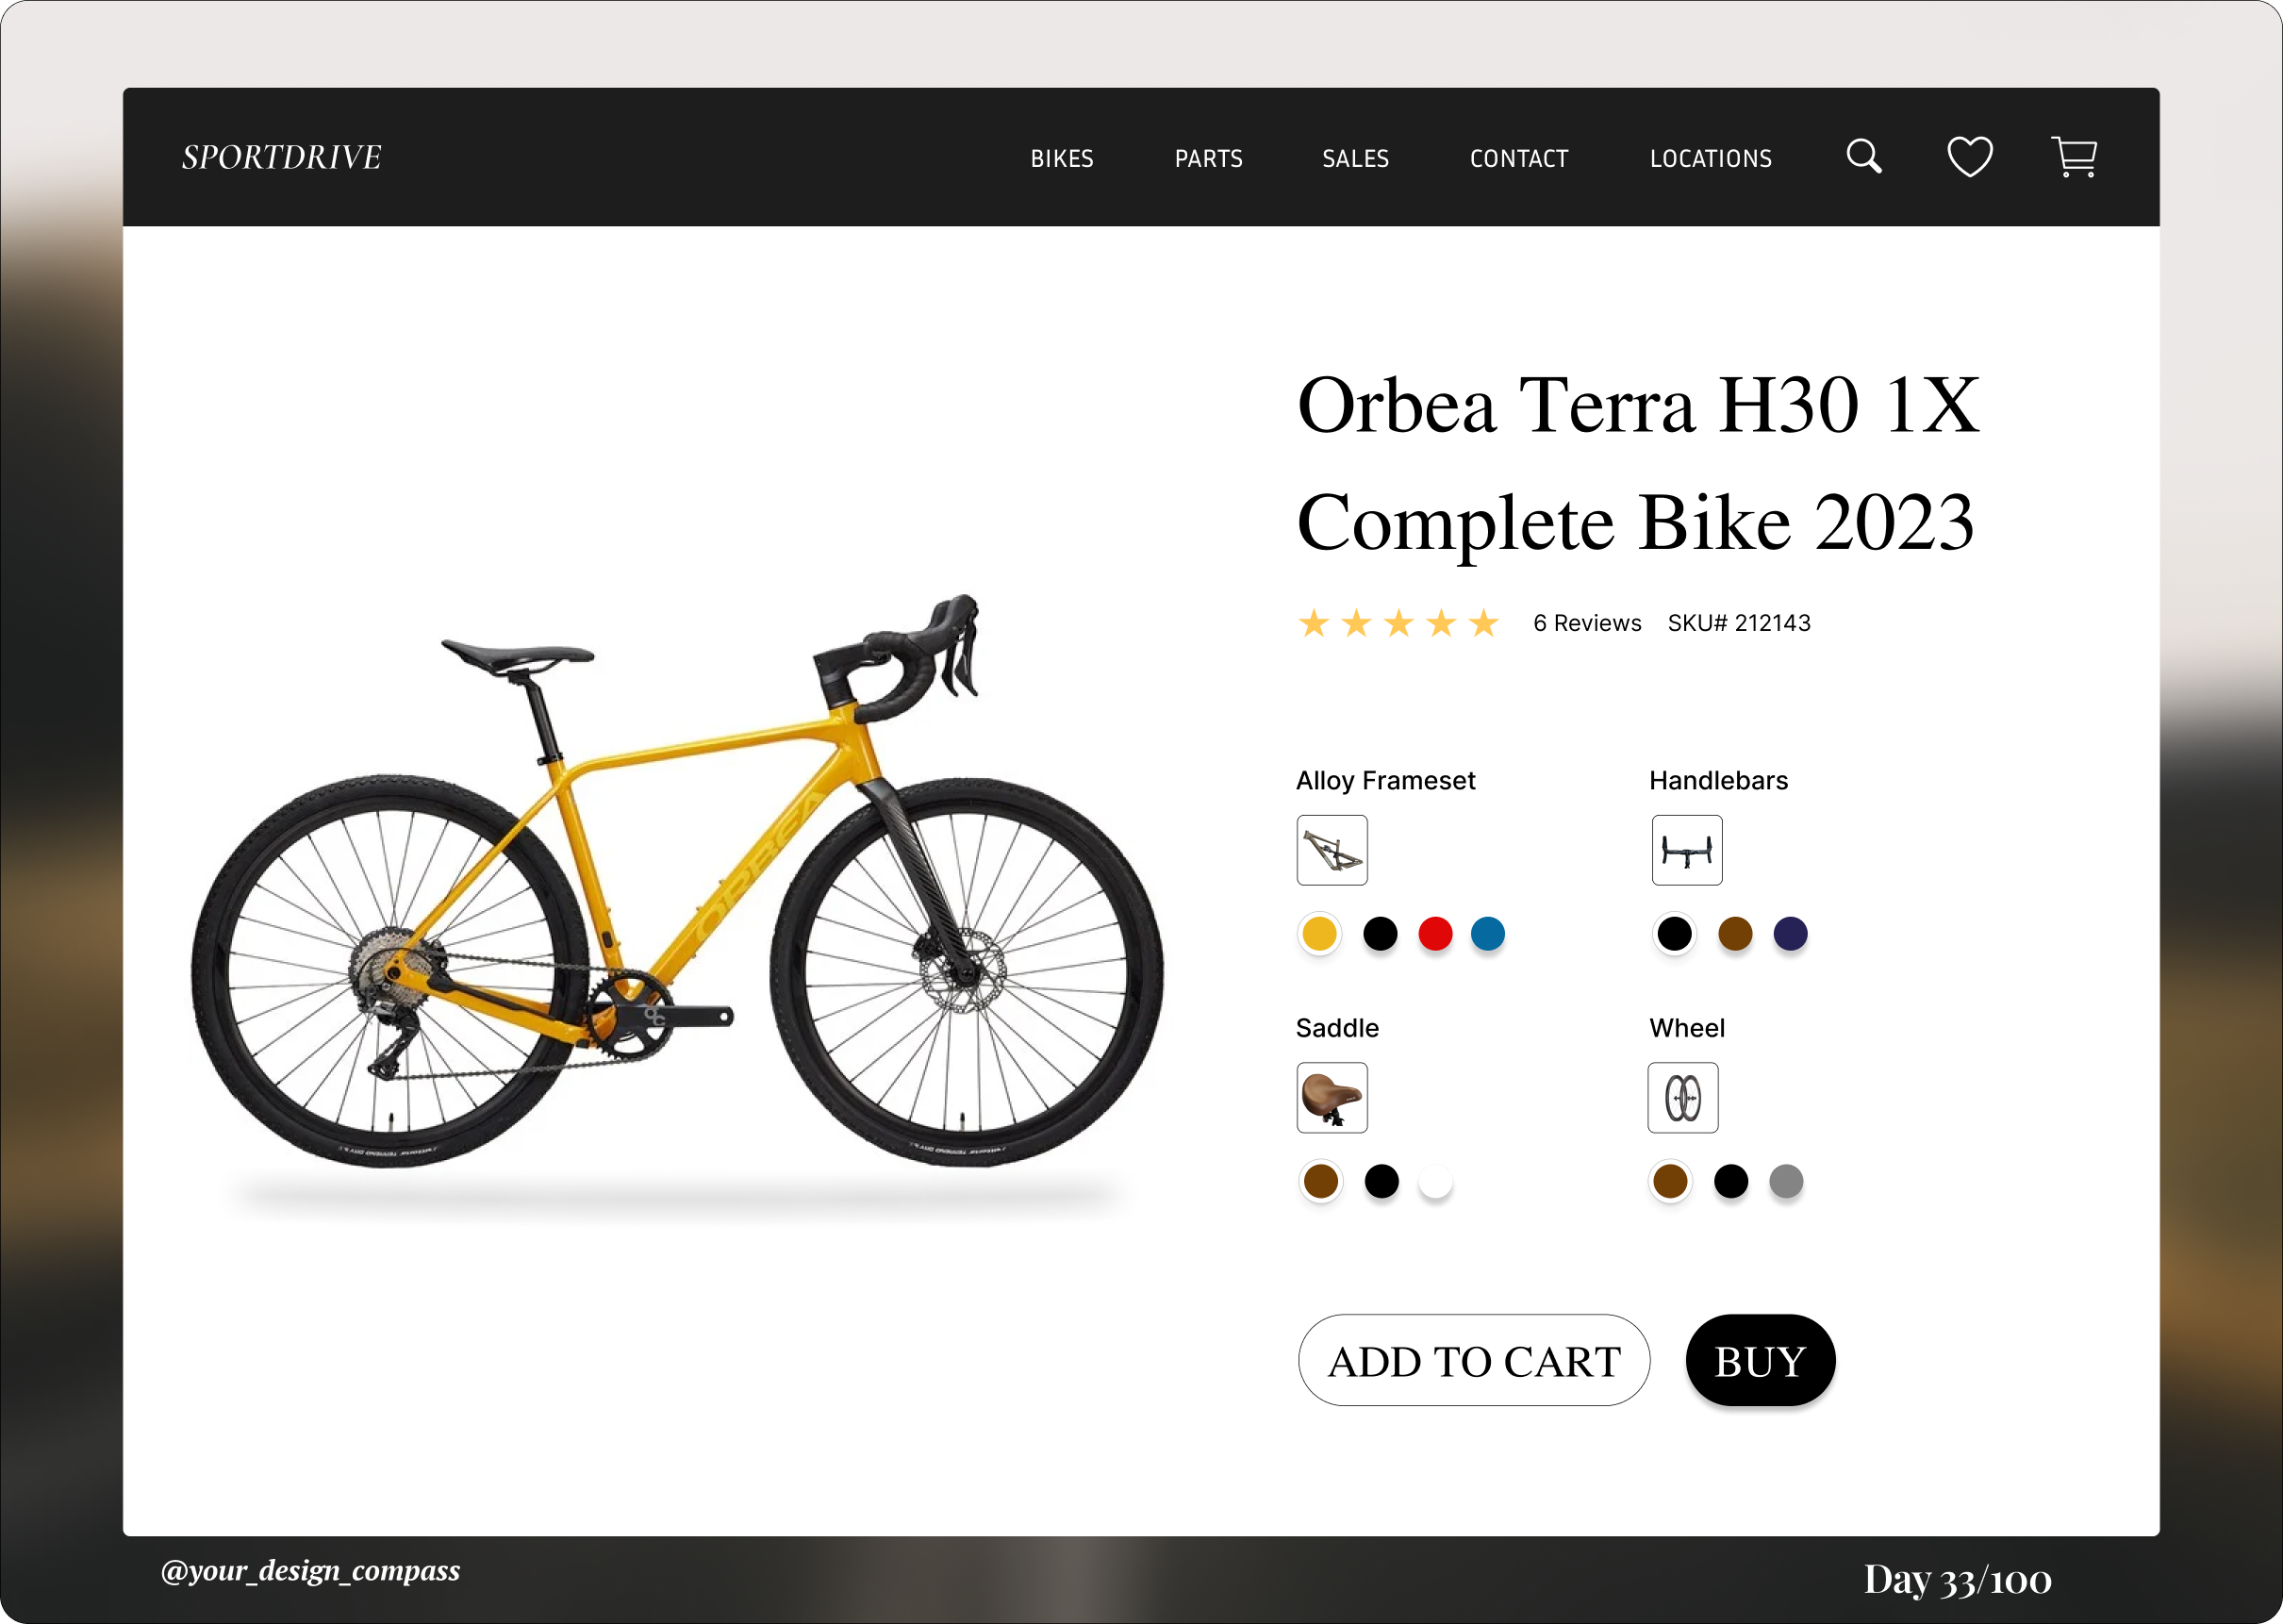Viewport: 2283px width, 1624px height.
Task: Select the Wheel thumbnail icon
Action: pyautogui.click(x=1683, y=1097)
